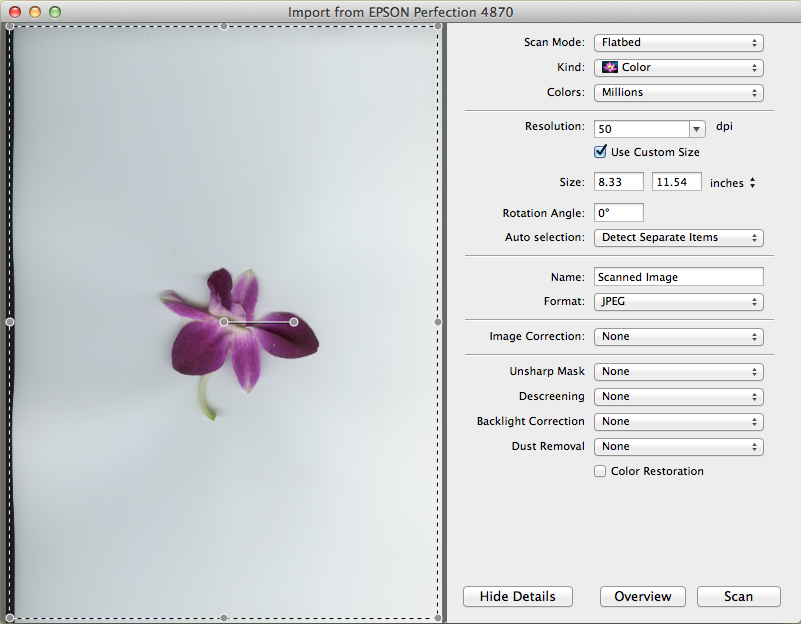
Task: Click the left edge selection handle
Action: 10,322
